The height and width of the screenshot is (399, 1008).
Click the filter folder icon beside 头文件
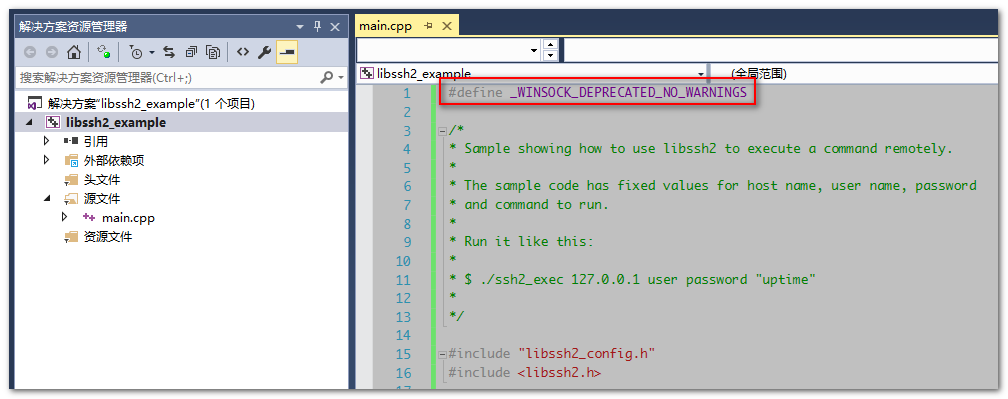[71, 179]
